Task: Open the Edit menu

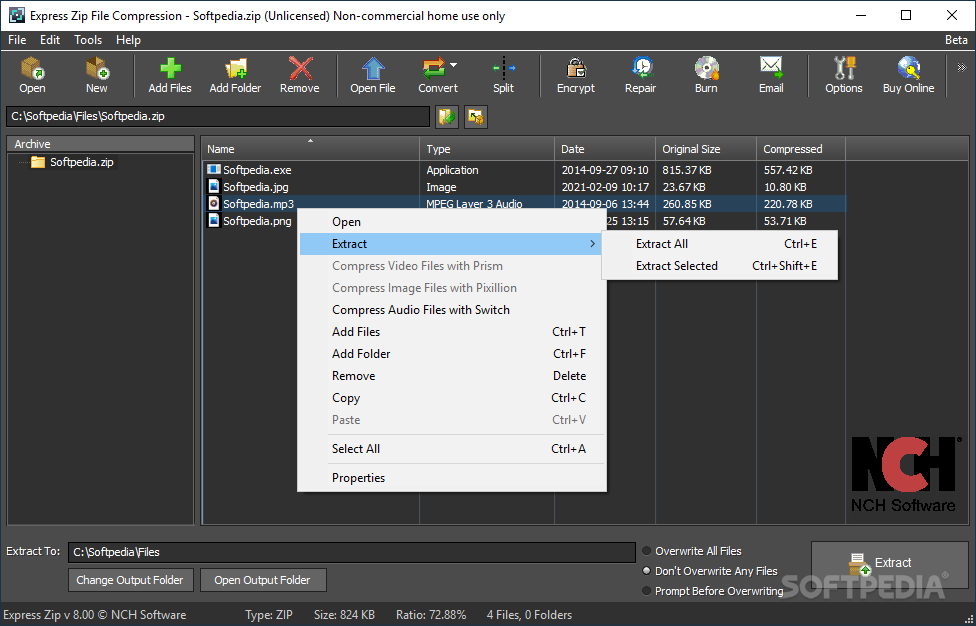Action: [x=50, y=40]
